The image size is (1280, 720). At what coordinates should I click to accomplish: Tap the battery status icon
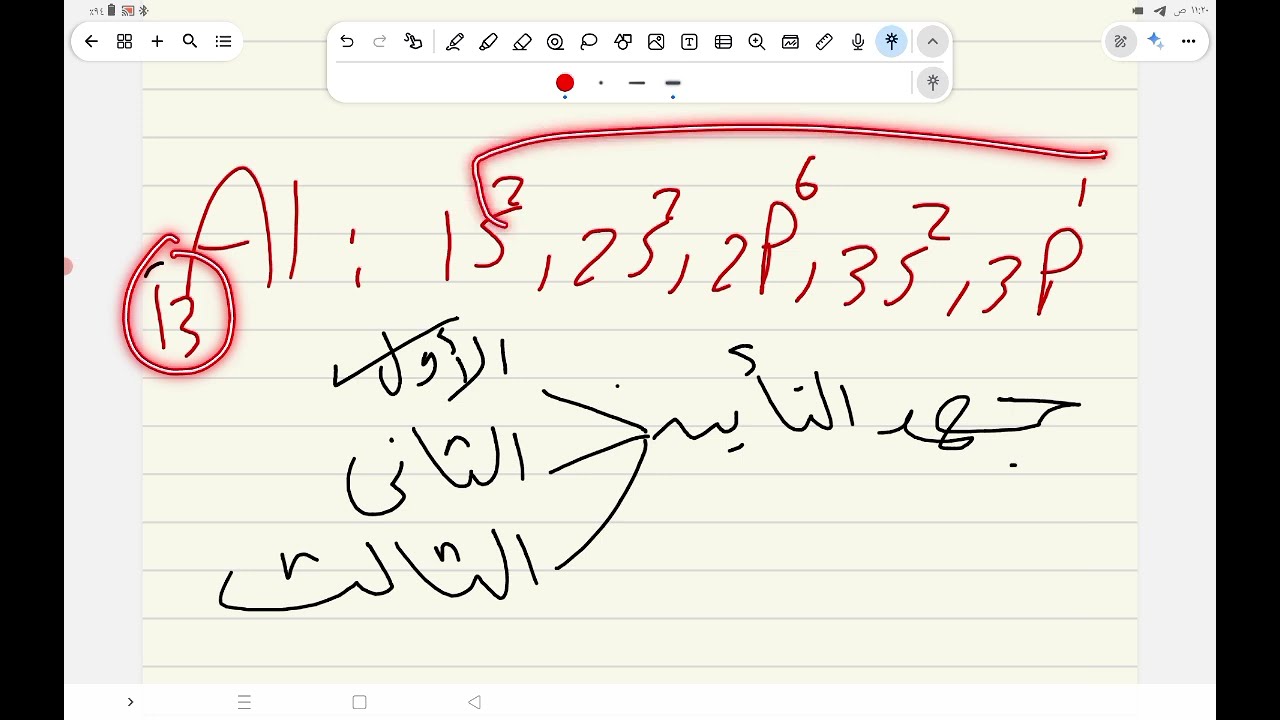pos(111,10)
